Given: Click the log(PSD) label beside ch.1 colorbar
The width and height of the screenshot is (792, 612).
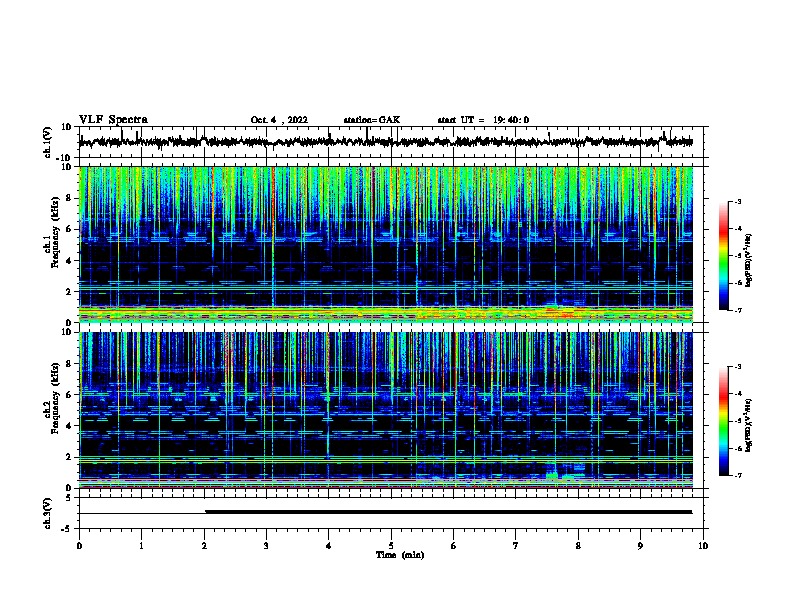Looking at the screenshot, I should click(748, 260).
